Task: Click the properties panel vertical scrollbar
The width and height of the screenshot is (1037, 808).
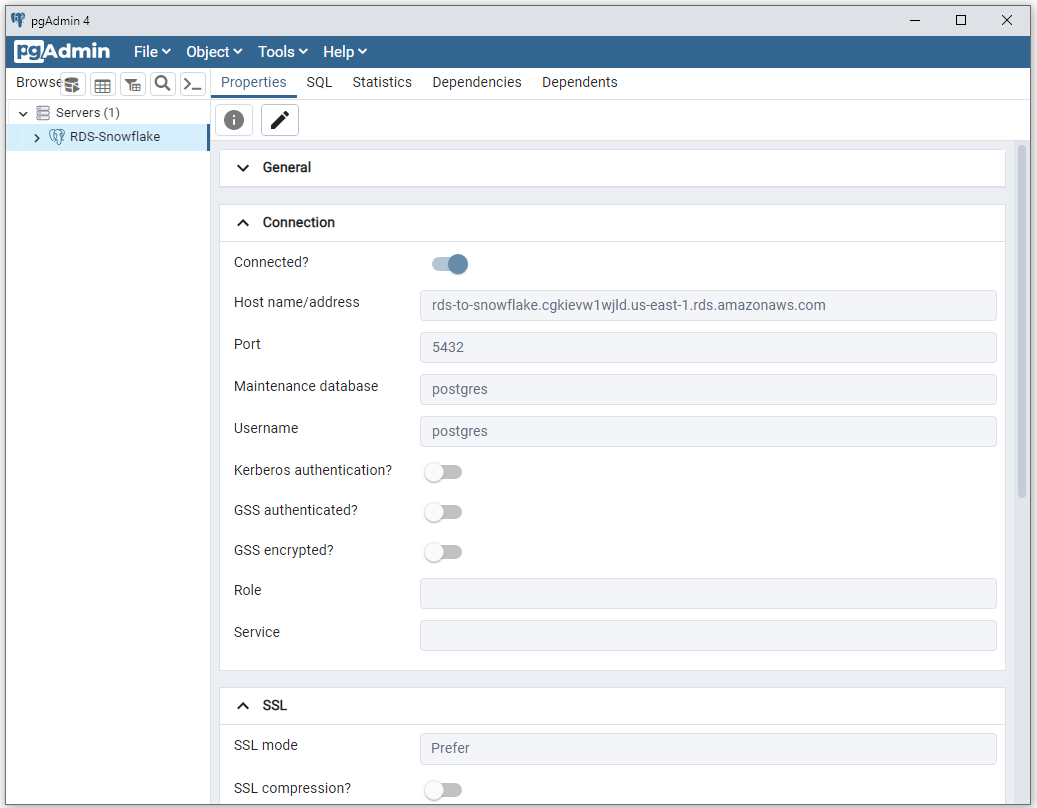Action: [1022, 321]
